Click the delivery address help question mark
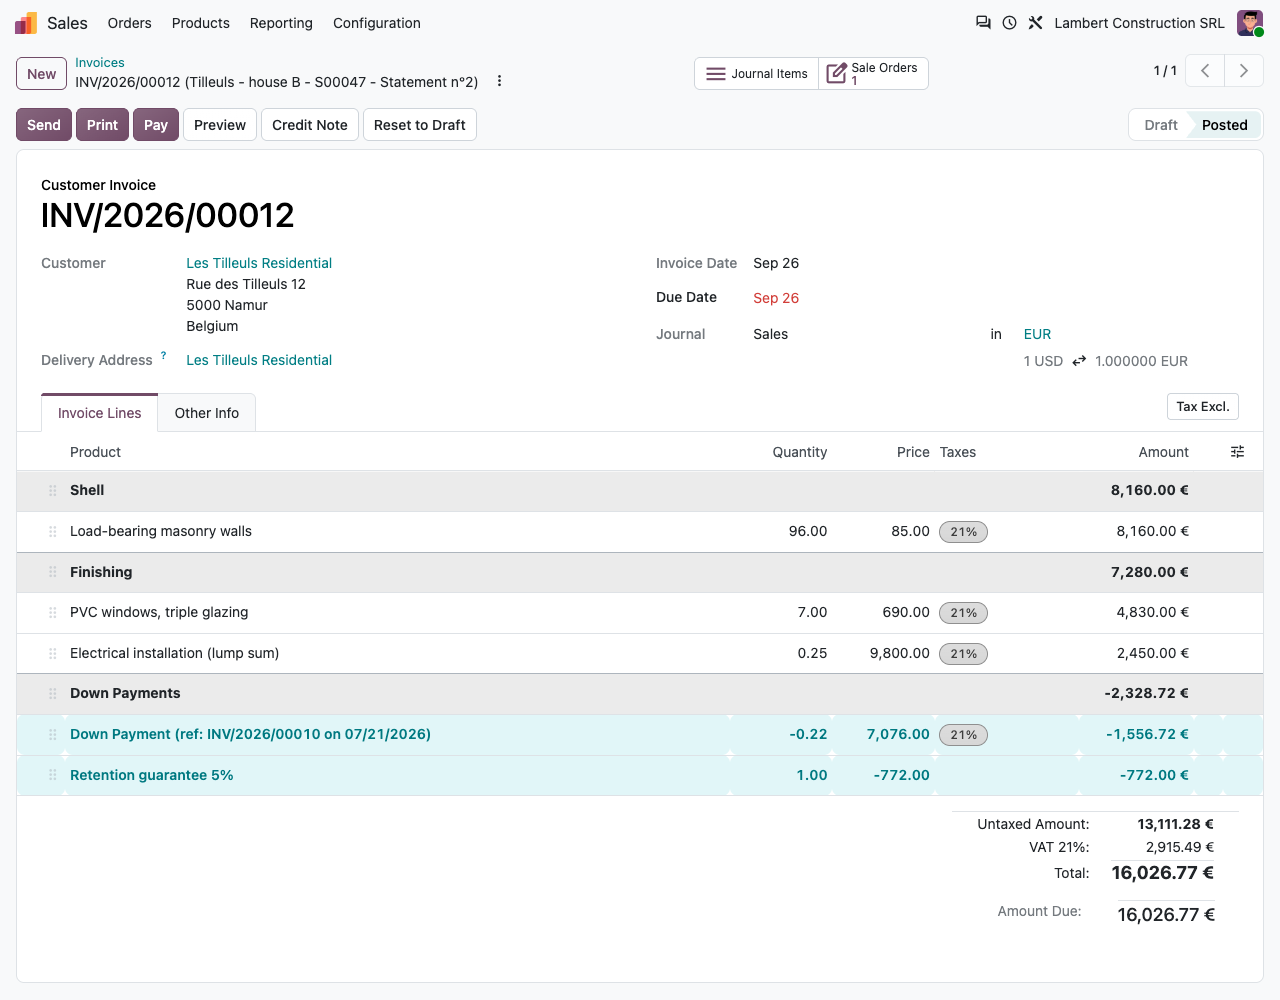 (x=163, y=355)
